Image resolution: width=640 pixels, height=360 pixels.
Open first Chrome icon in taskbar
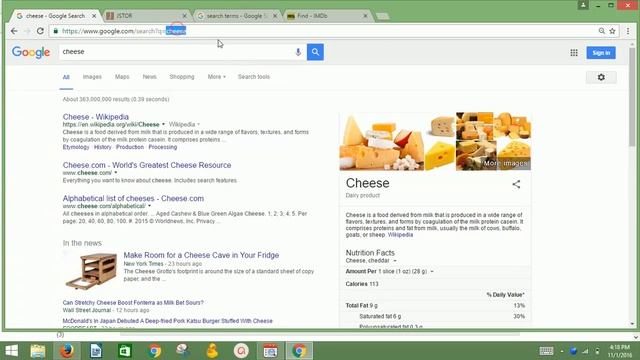coord(154,351)
